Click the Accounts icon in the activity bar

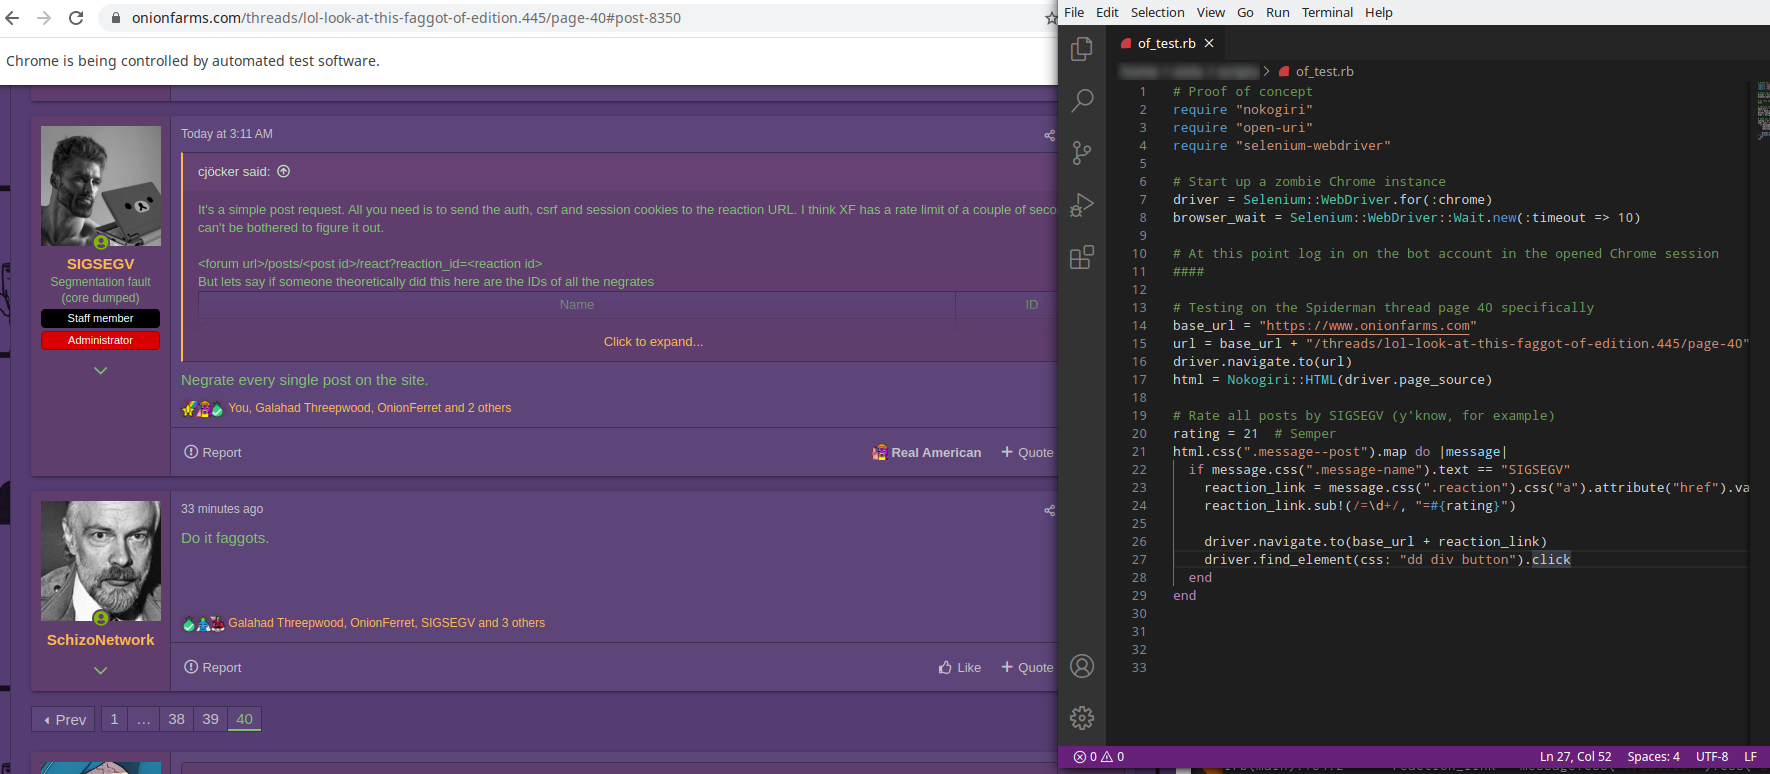coord(1082,666)
